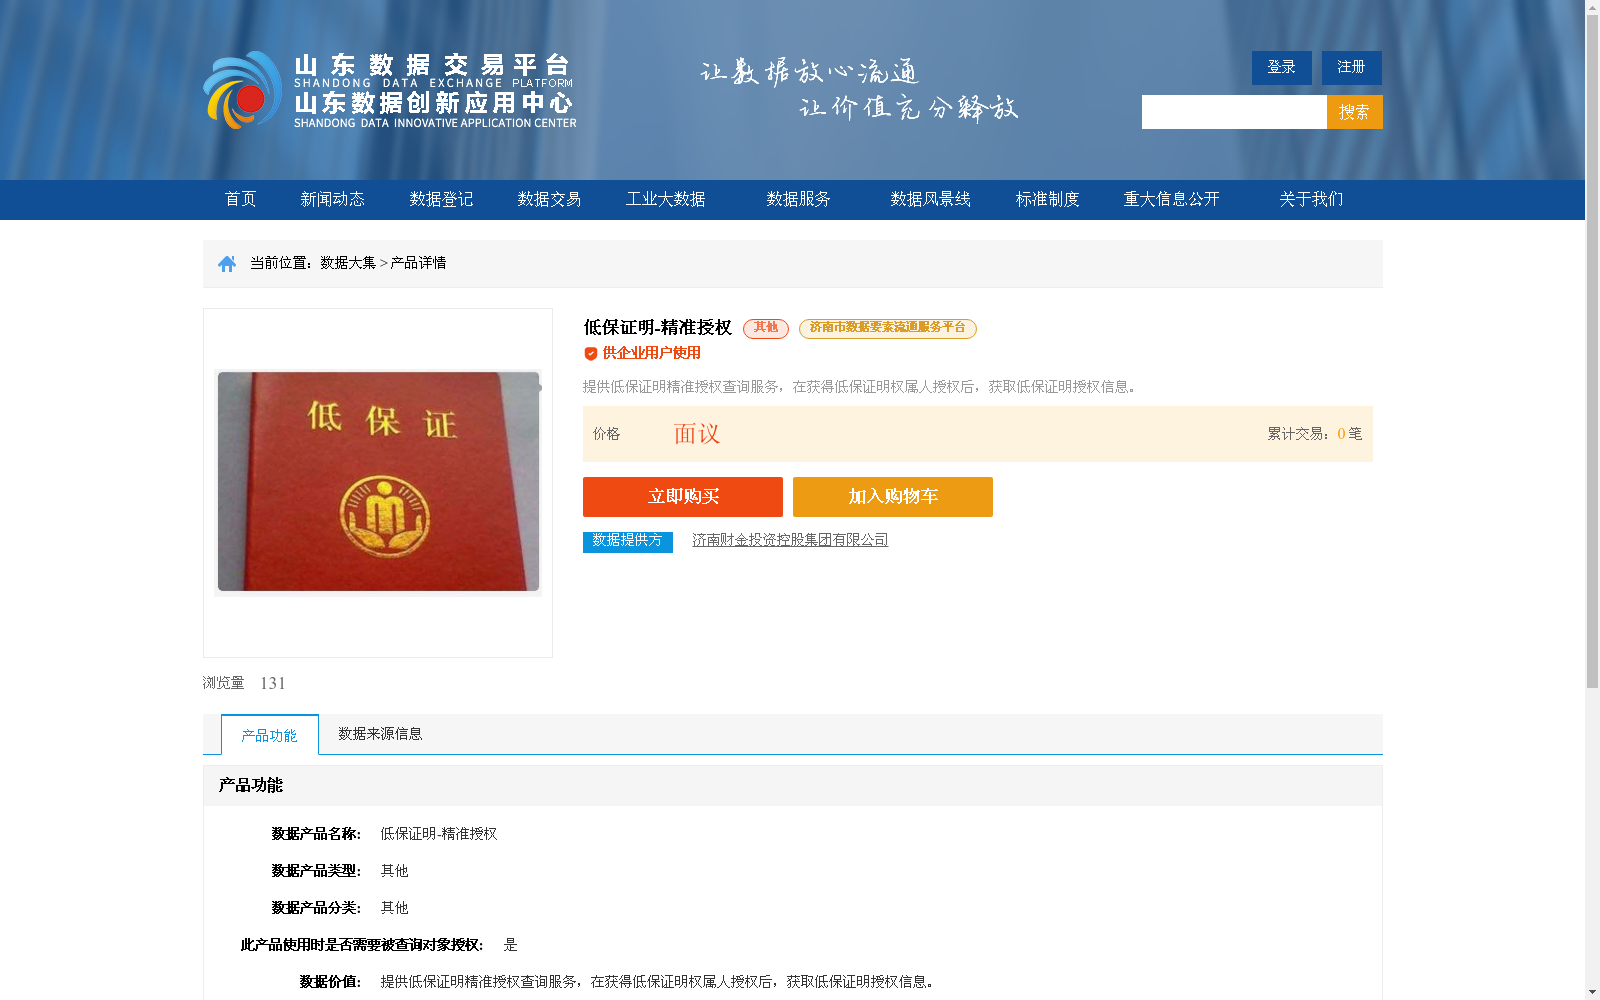Click the 济南市数据要素流通服务平台 tag

tap(887, 328)
